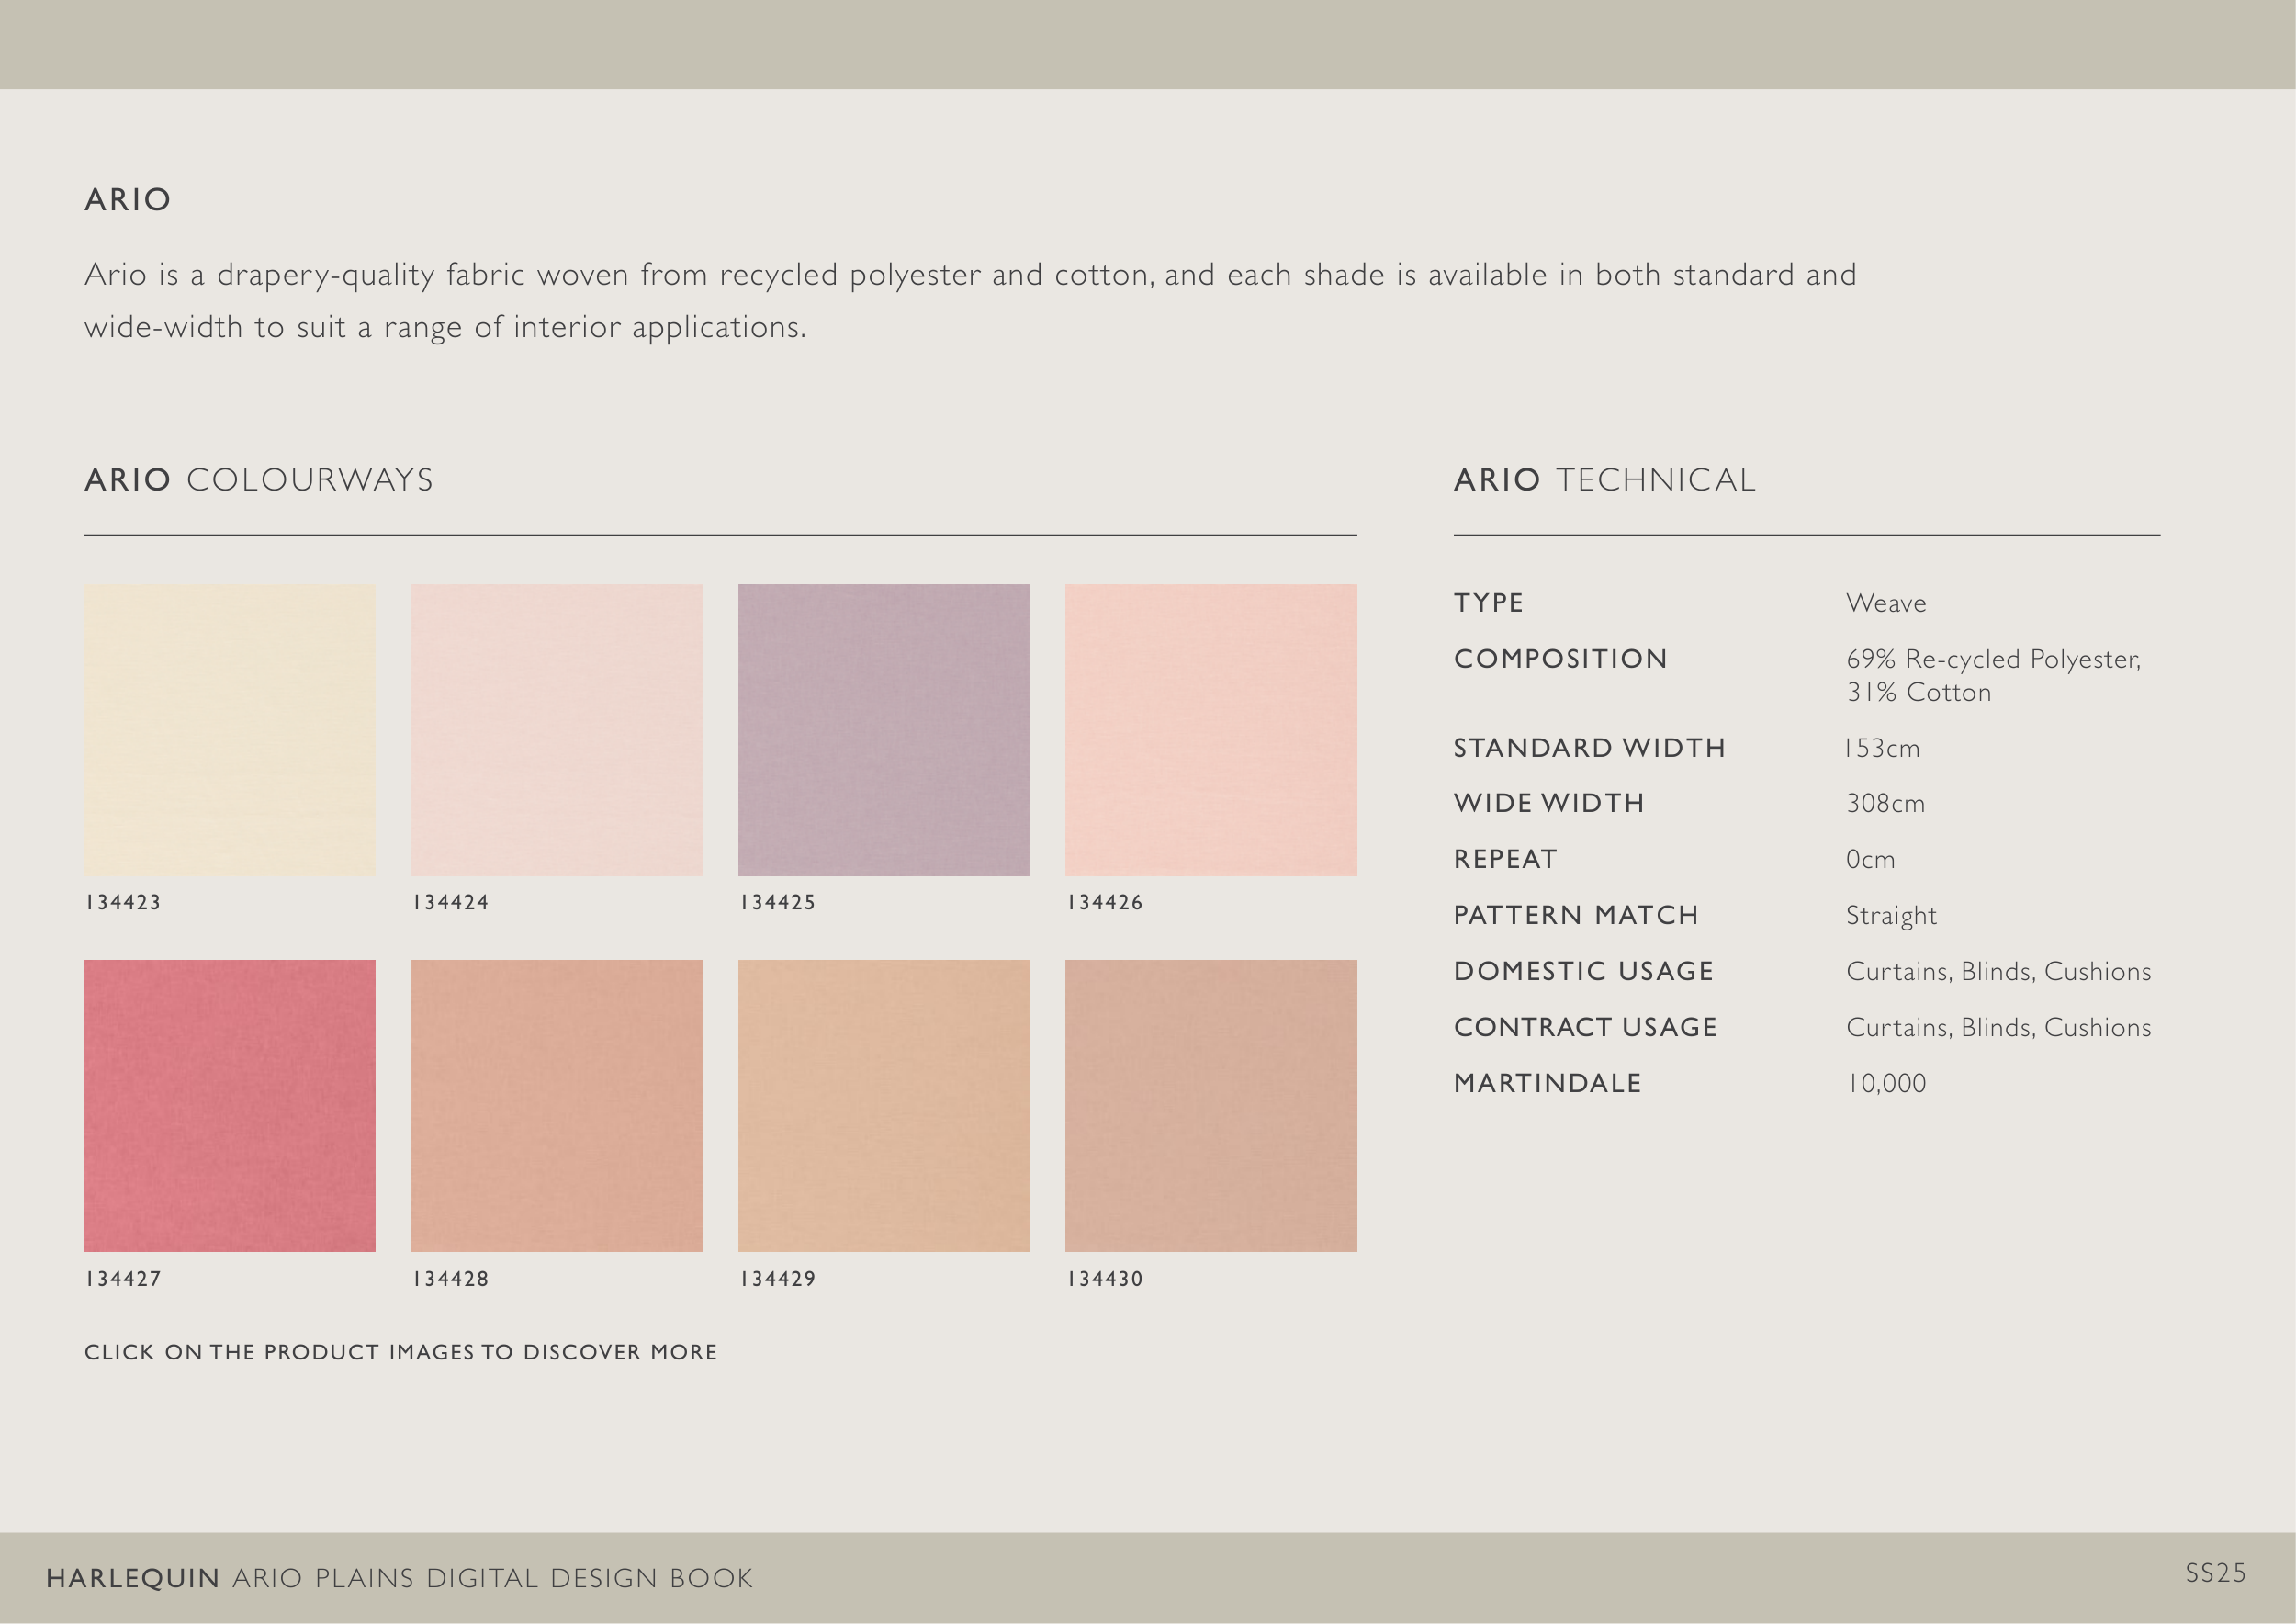Click the ARIO TECHNICAL heading
The height and width of the screenshot is (1624, 2296).
pos(1604,480)
